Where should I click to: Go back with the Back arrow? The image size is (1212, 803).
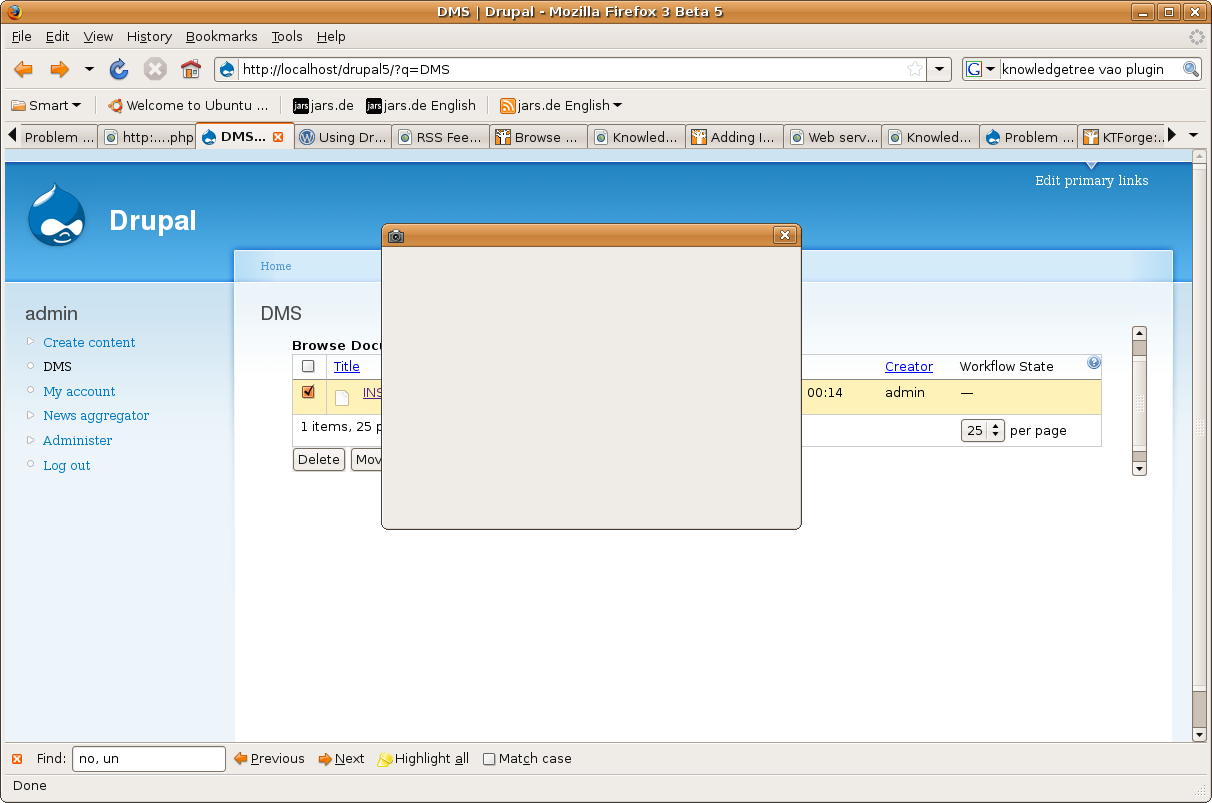(23, 69)
